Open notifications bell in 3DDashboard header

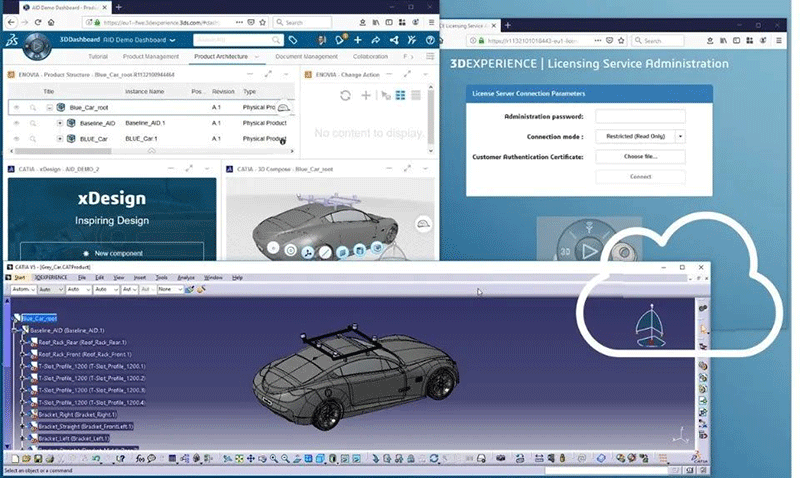(340, 39)
